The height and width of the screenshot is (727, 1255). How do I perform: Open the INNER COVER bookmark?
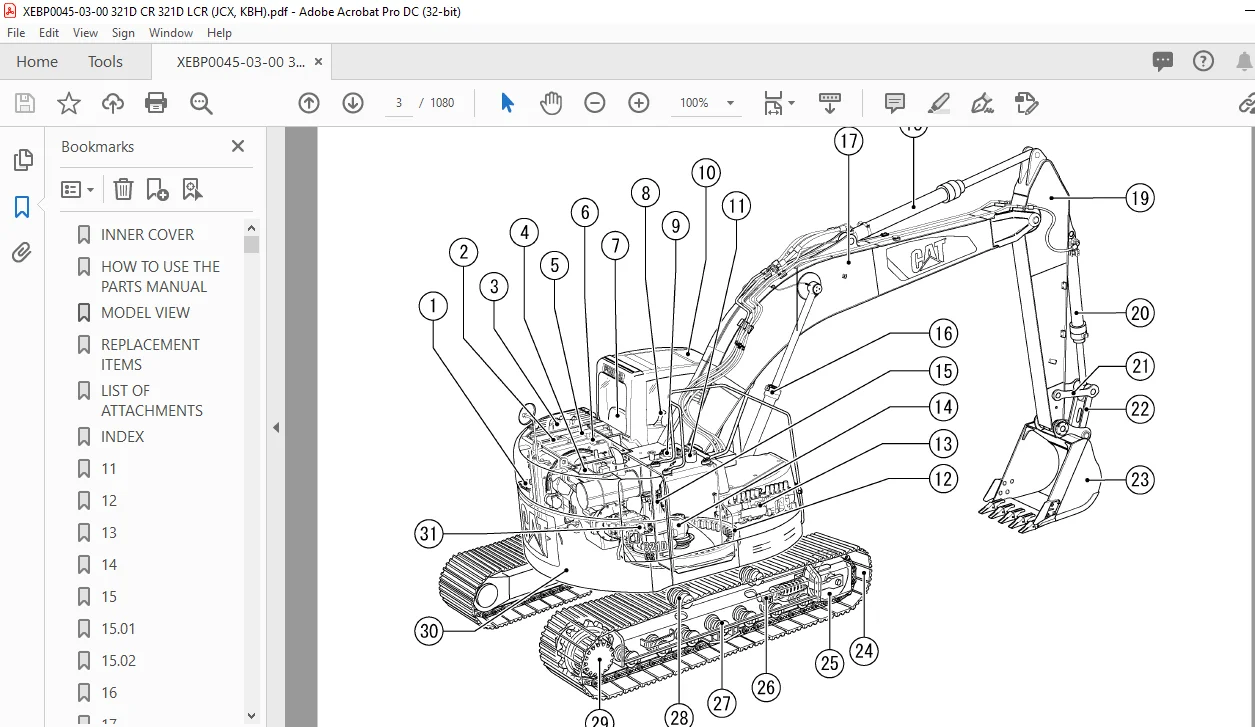148,234
